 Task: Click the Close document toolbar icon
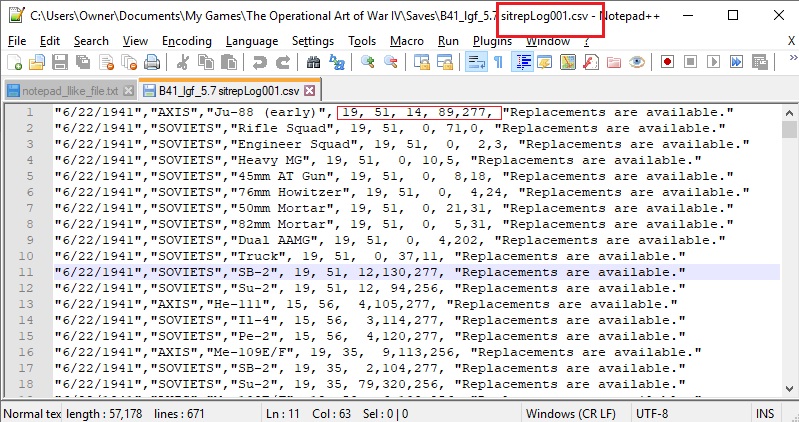point(106,62)
